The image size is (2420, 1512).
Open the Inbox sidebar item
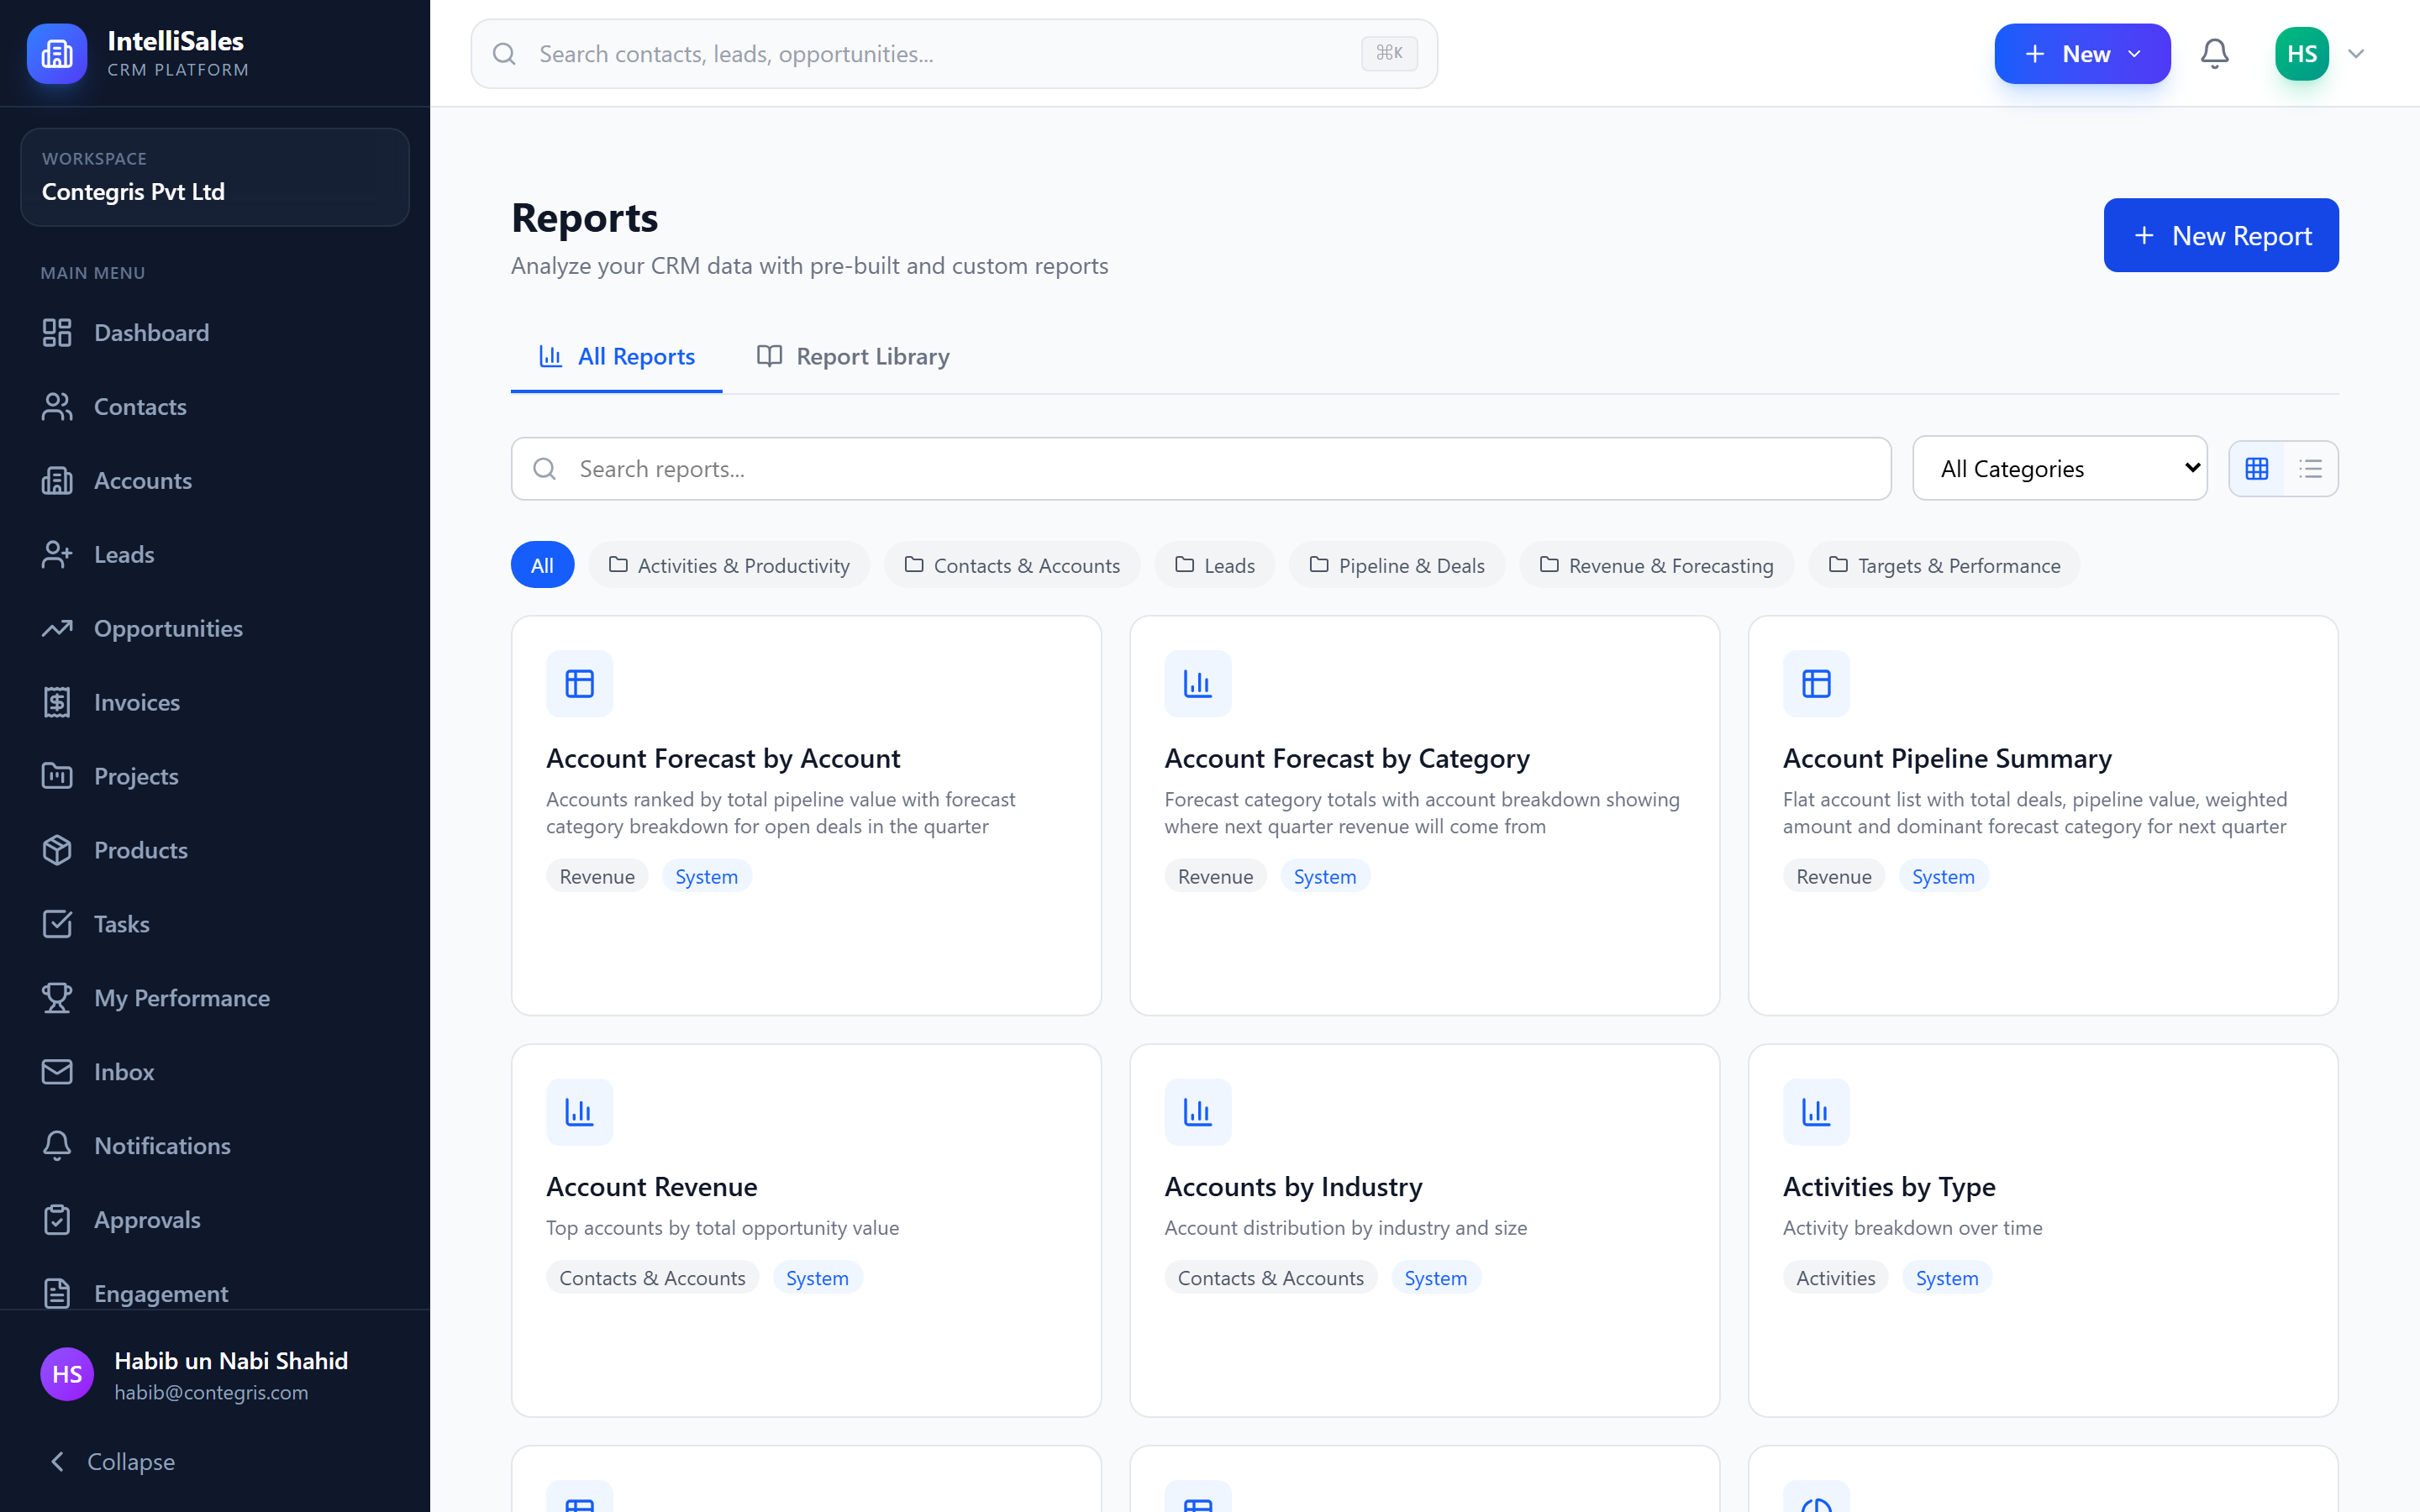(215, 1072)
